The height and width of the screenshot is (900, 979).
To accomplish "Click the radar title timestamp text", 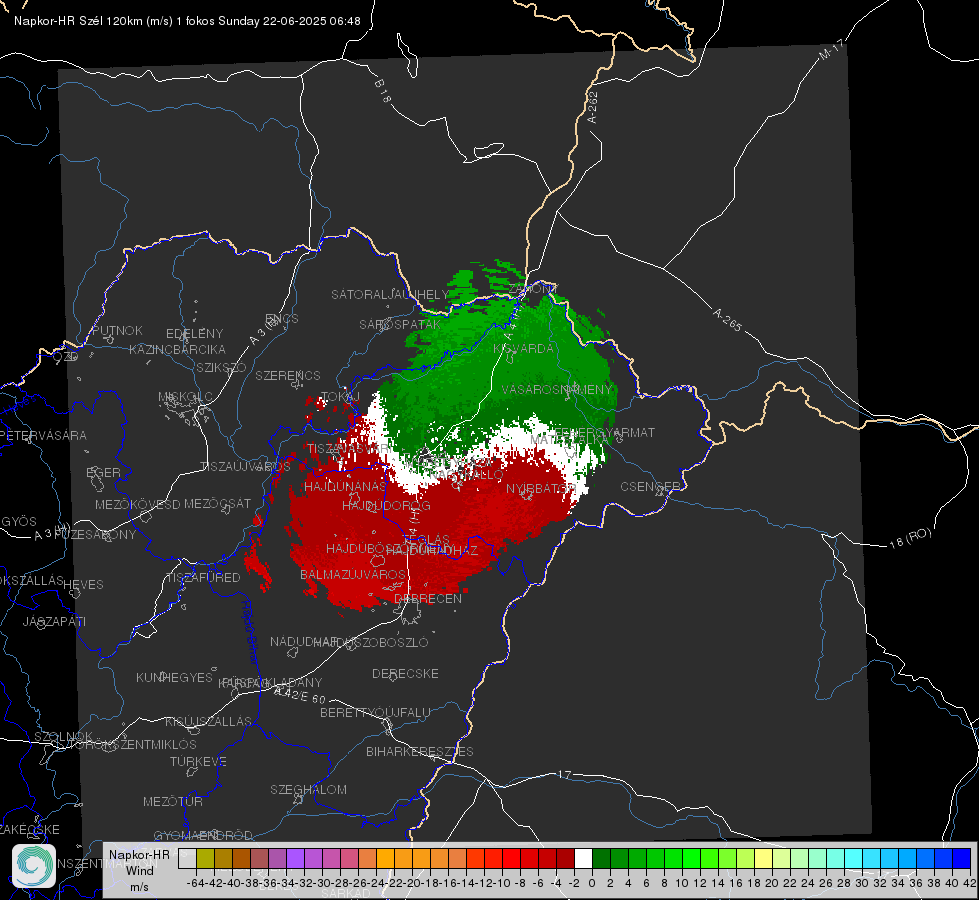I will pos(187,21).
